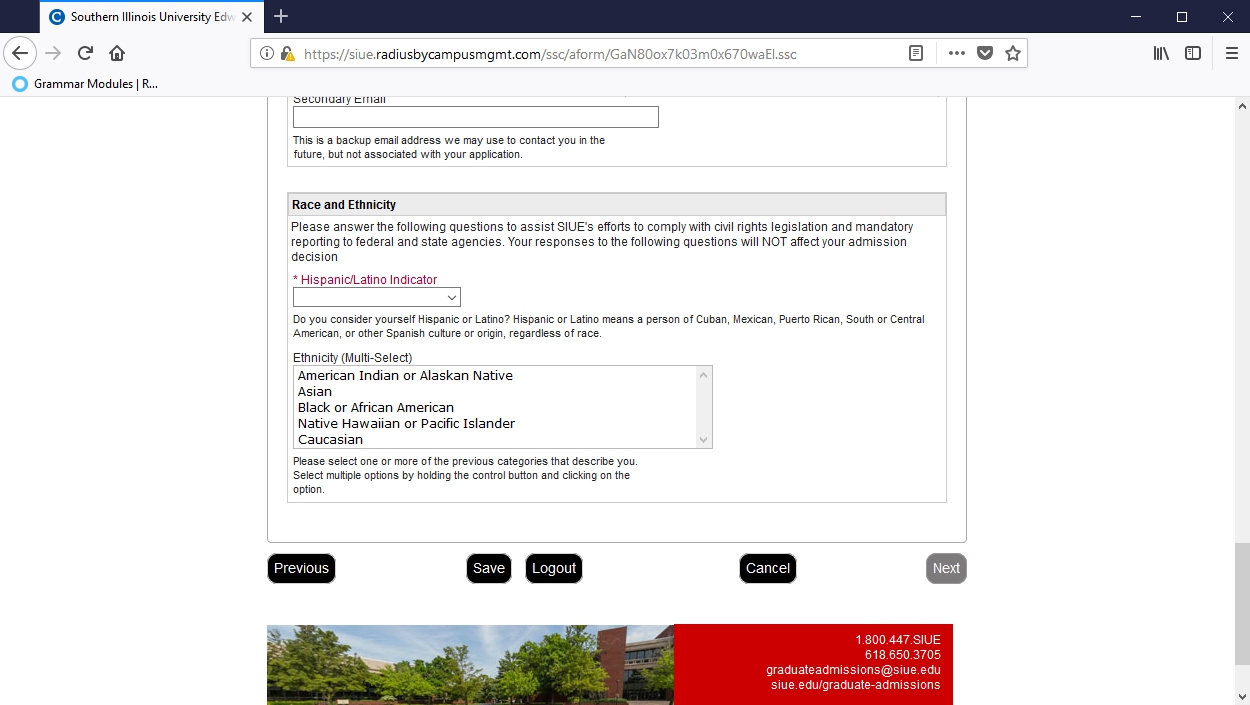
Task: Select Black or African American option
Action: point(376,408)
